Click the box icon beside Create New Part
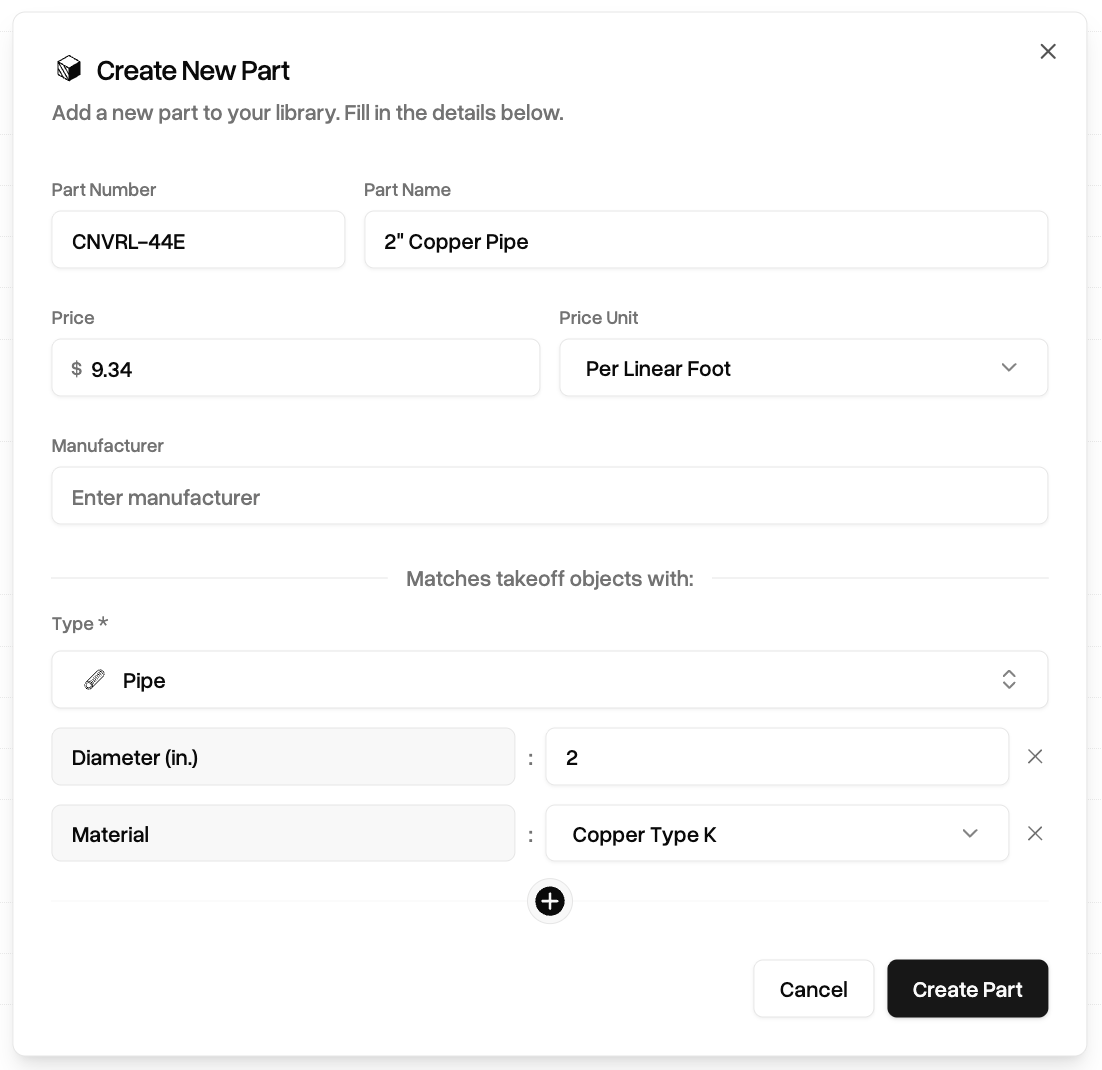The height and width of the screenshot is (1070, 1102). click(69, 69)
